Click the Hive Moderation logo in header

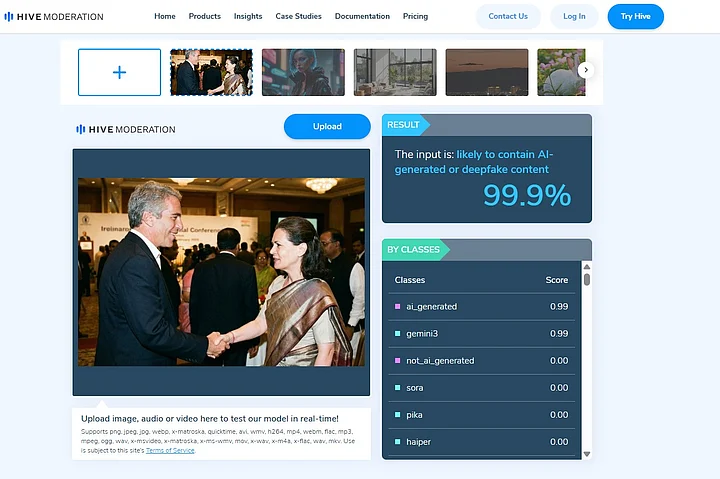[x=54, y=17]
